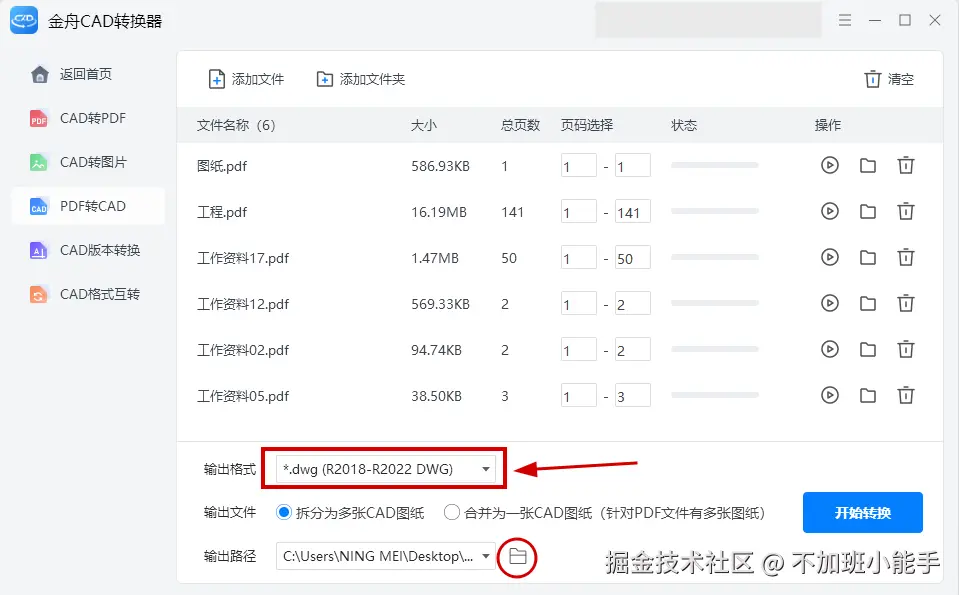Open CAD版本转换 in sidebar
Image resolution: width=959 pixels, height=595 pixels.
pos(89,250)
